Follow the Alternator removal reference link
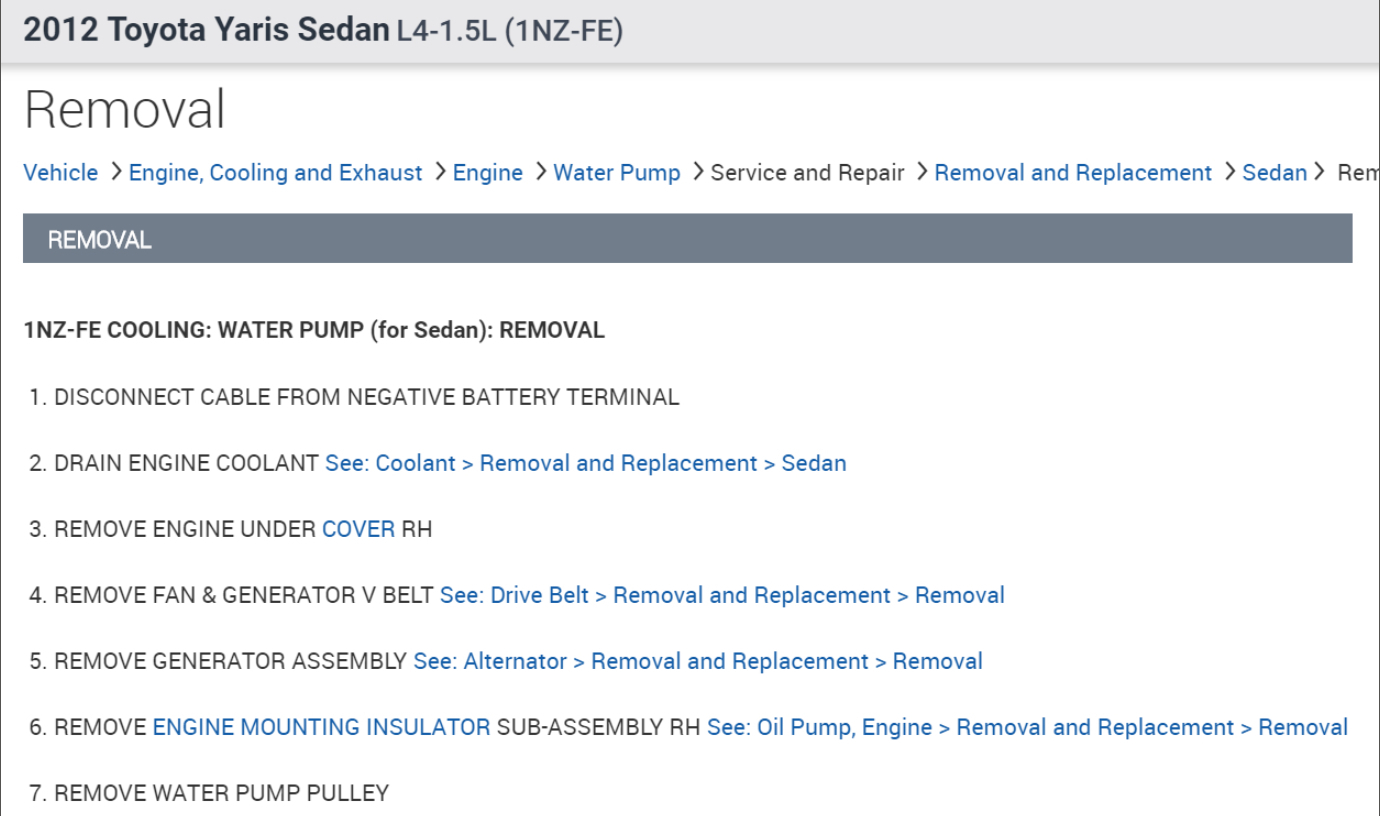The height and width of the screenshot is (816, 1380). click(x=697, y=661)
